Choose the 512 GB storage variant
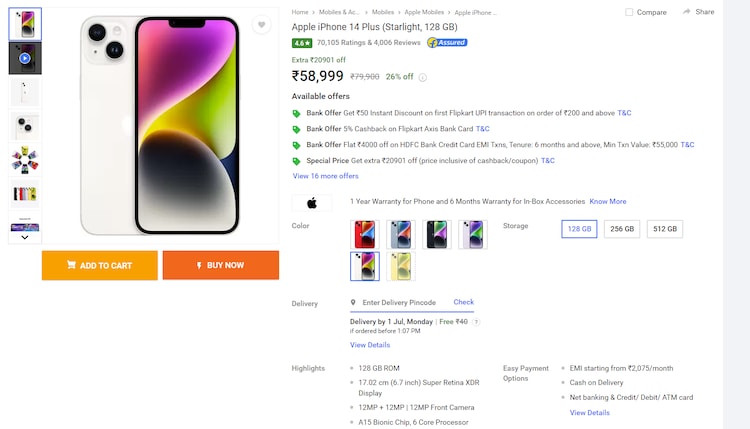The height and width of the screenshot is (429, 750). coord(665,229)
